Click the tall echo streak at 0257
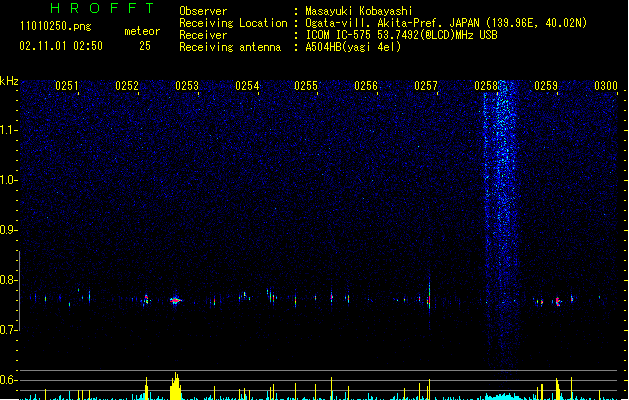The height and width of the screenshot is (400, 629). click(429, 297)
